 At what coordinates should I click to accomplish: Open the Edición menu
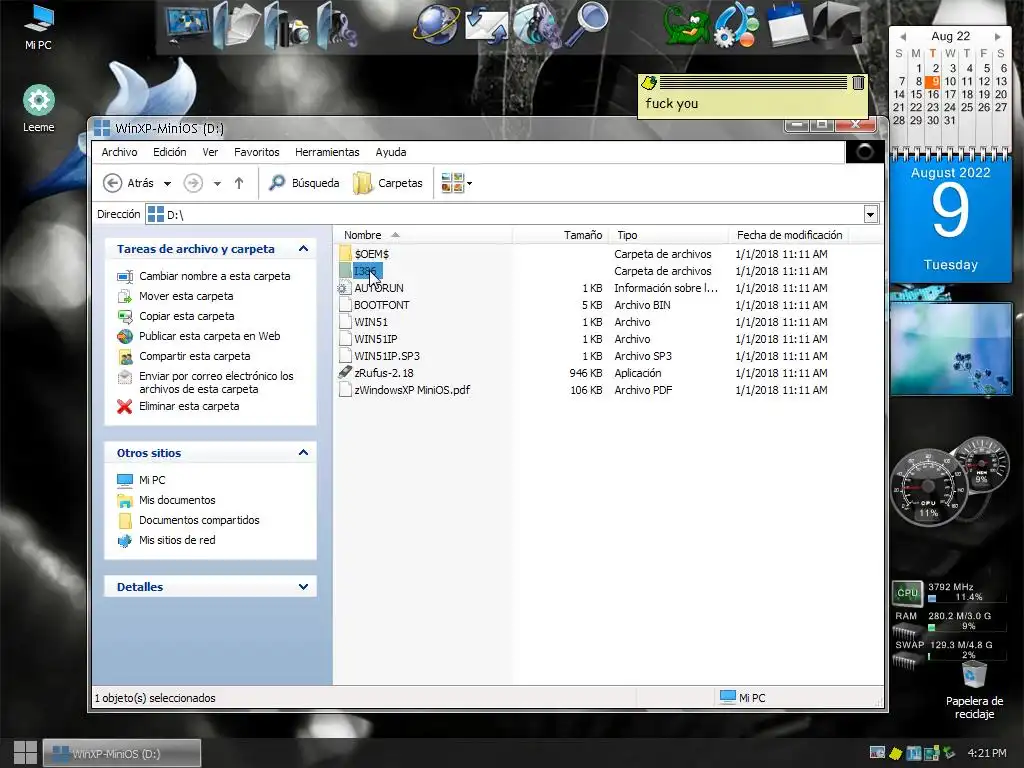point(170,152)
